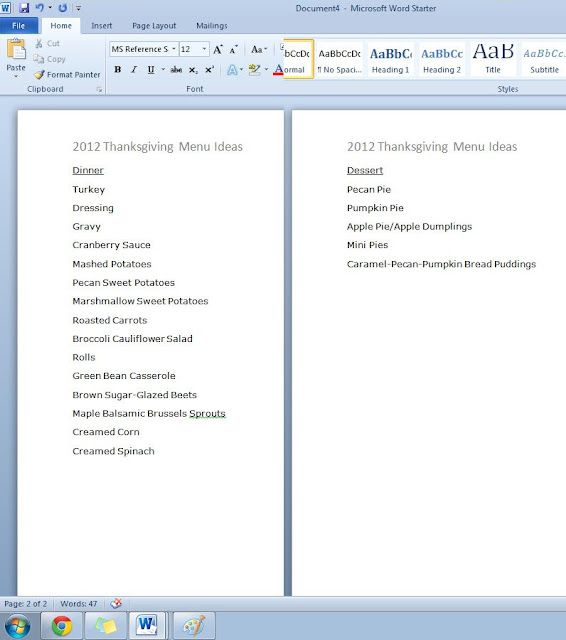
Task: Apply Text Effects with the glowing A icon
Action: 232,70
